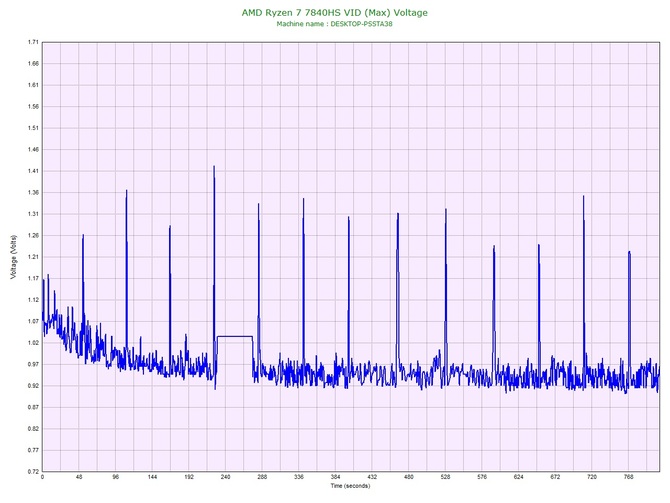The height and width of the screenshot is (503, 670).
Task: Click the 1.12 voltage tick value
Action: [33, 300]
